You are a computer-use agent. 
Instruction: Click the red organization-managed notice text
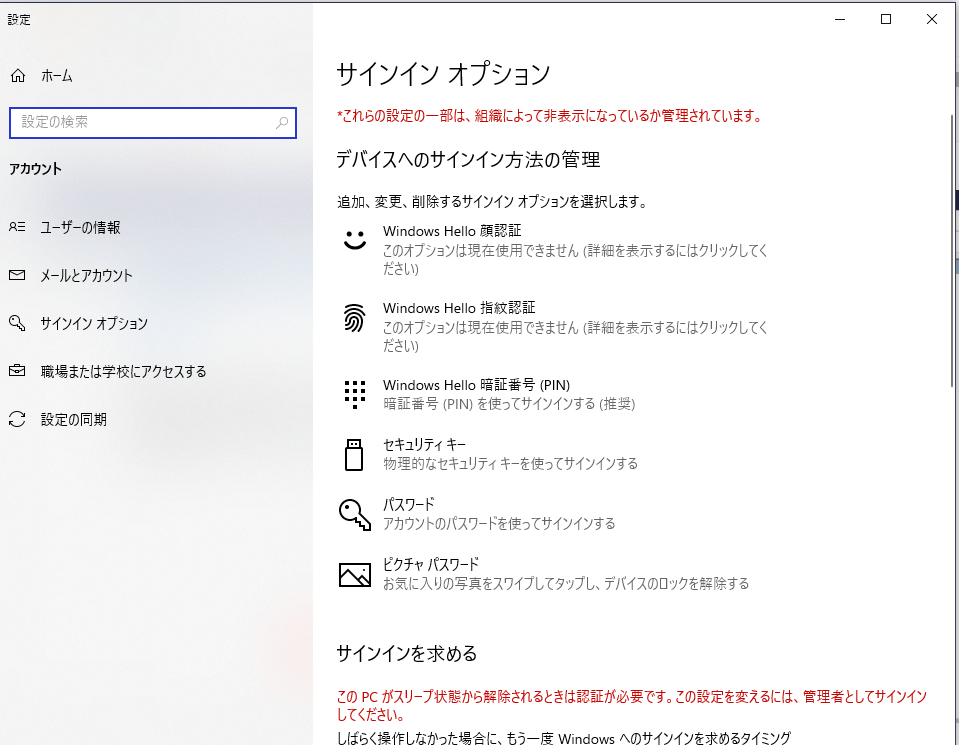(549, 116)
